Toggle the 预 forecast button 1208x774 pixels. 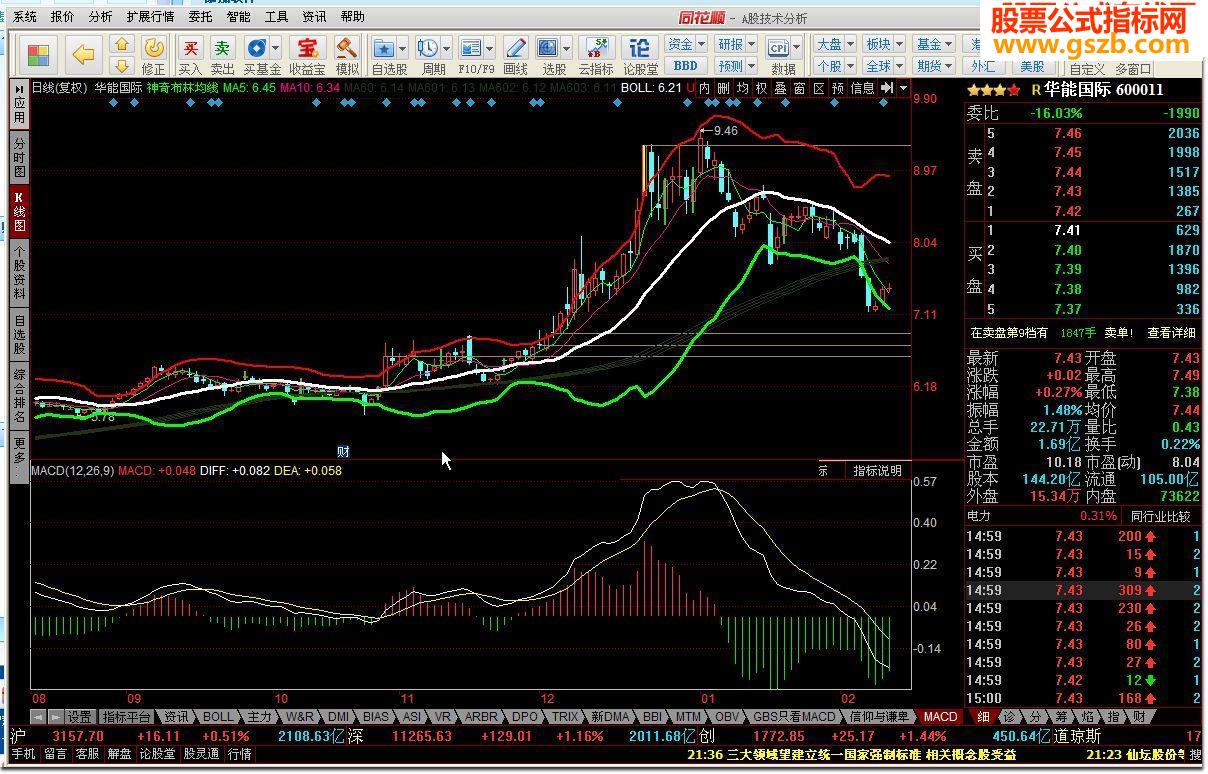pos(838,88)
